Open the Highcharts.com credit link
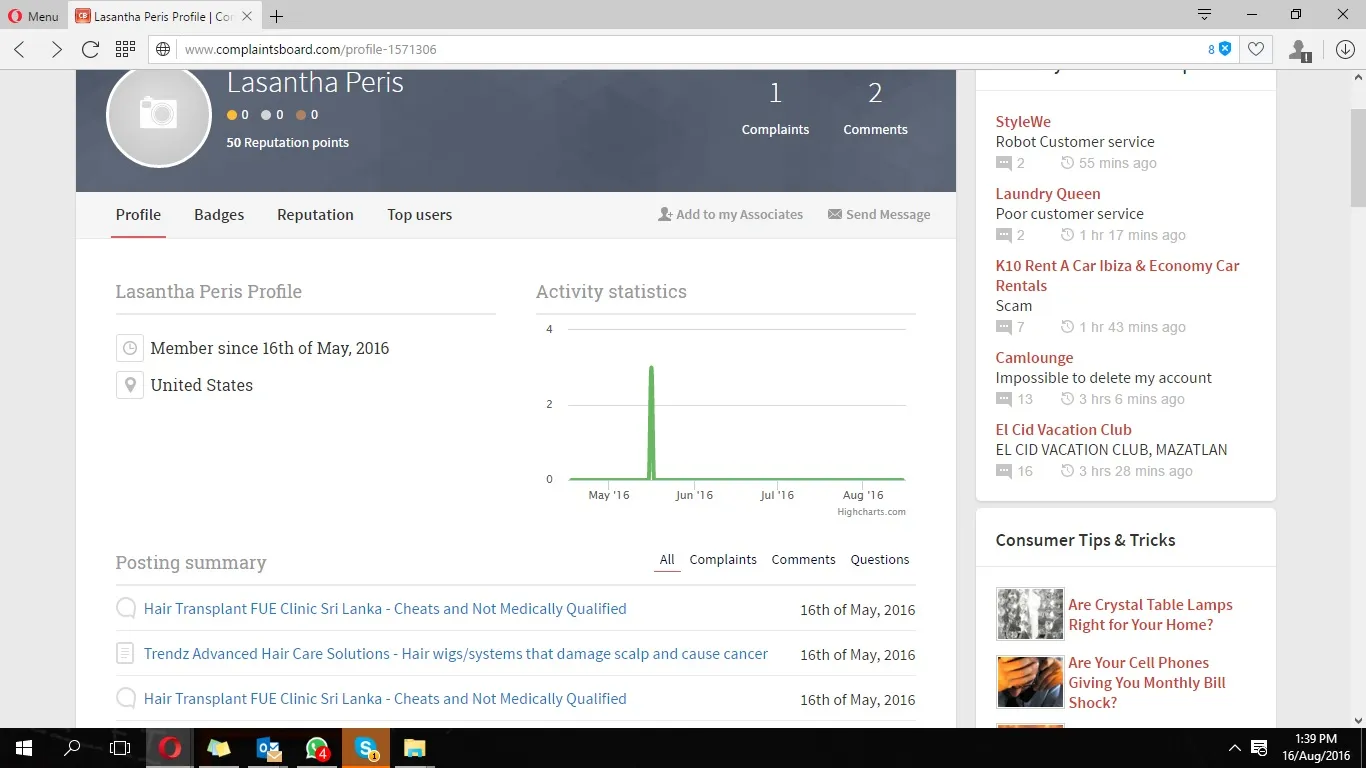The height and width of the screenshot is (768, 1366). tap(871, 512)
